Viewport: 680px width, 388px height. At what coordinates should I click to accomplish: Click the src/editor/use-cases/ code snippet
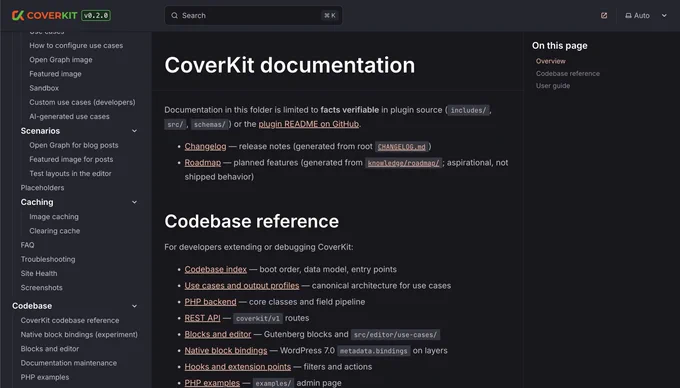point(395,335)
